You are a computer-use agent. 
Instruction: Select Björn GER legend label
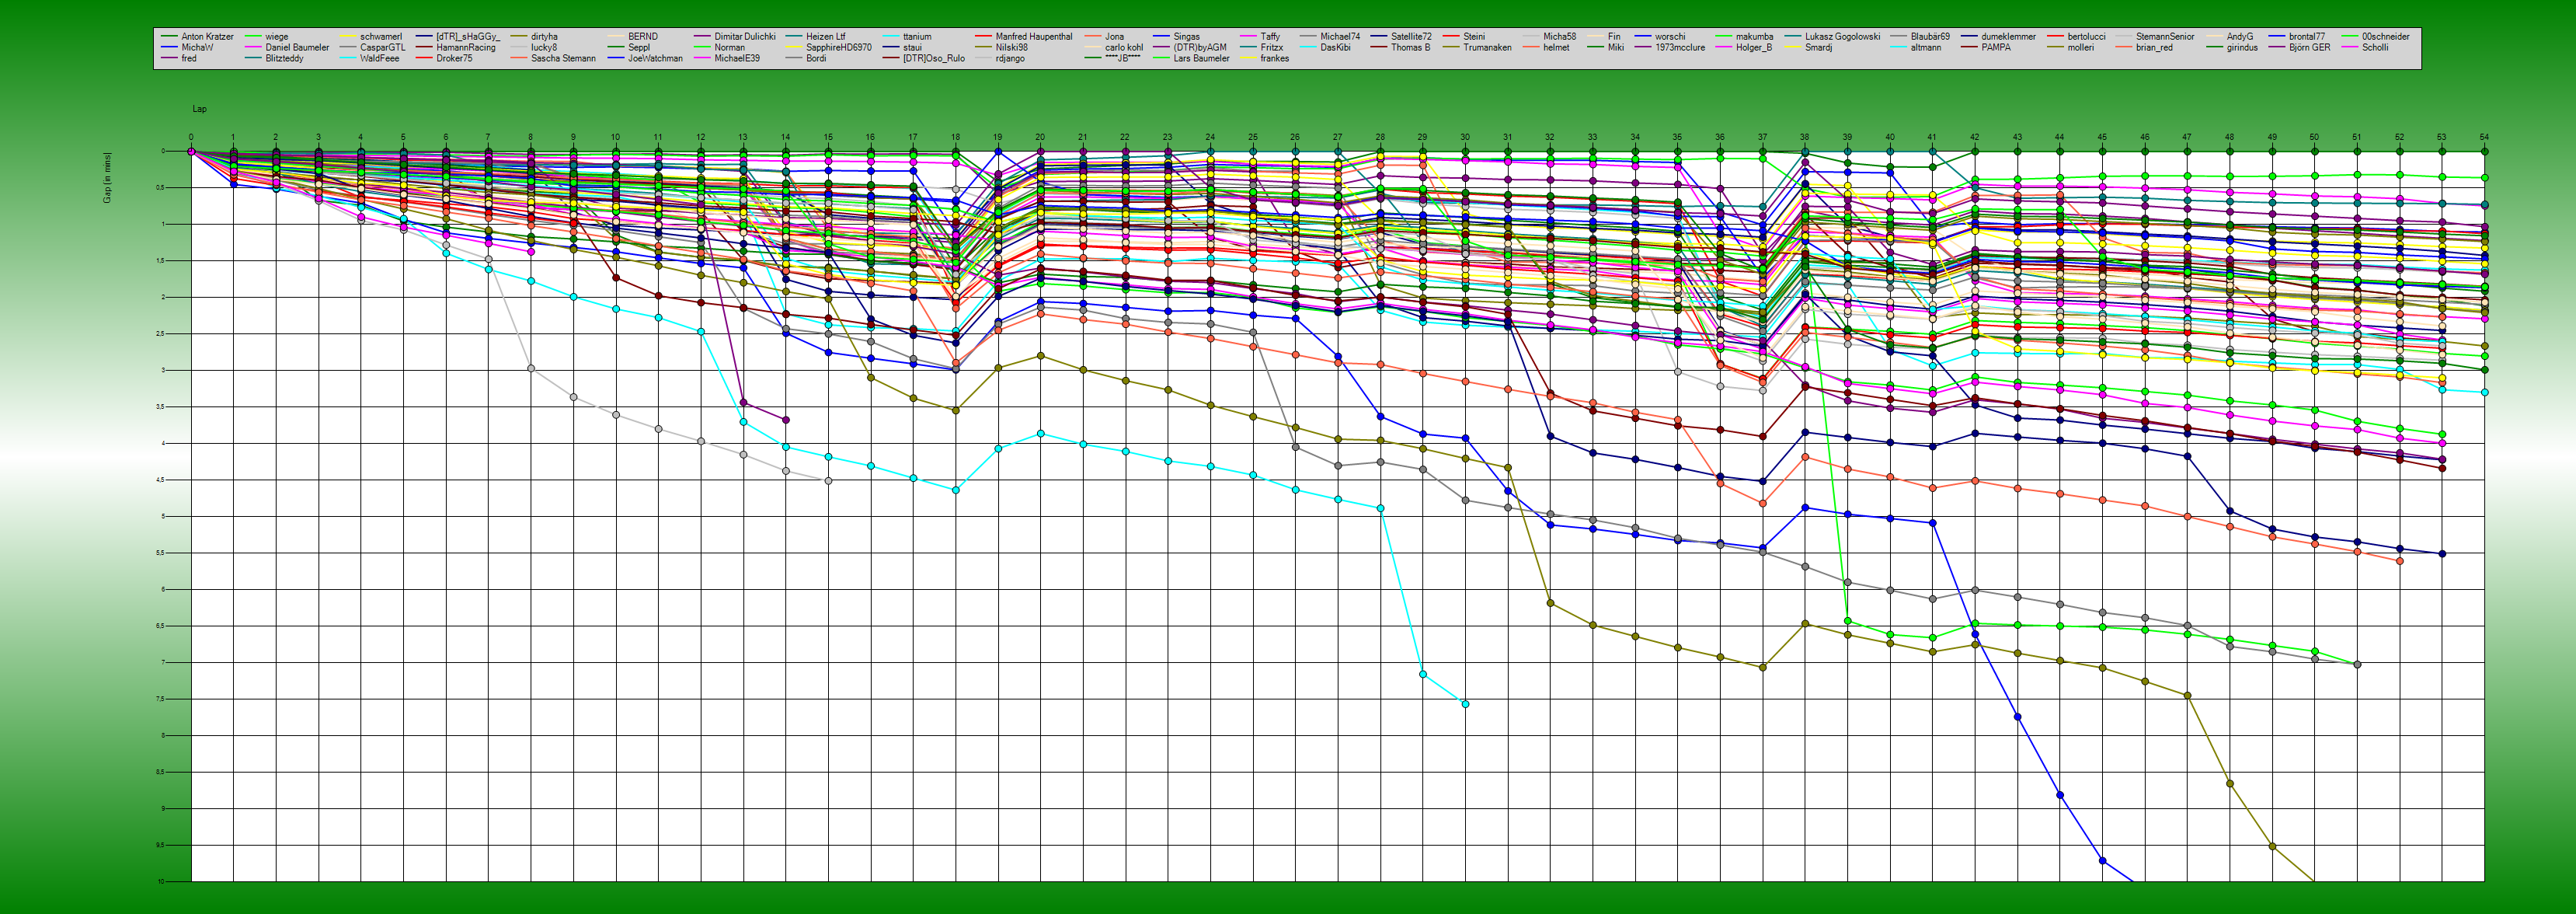2309,48
